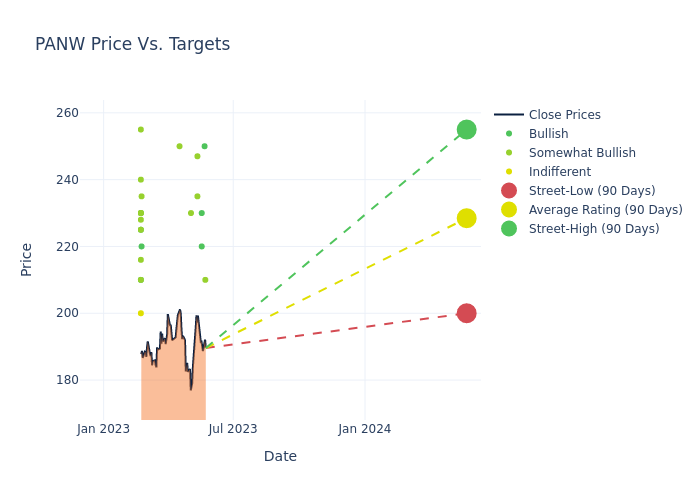Click the green dot at 250 near June
The image size is (700, 500).
coord(204,146)
